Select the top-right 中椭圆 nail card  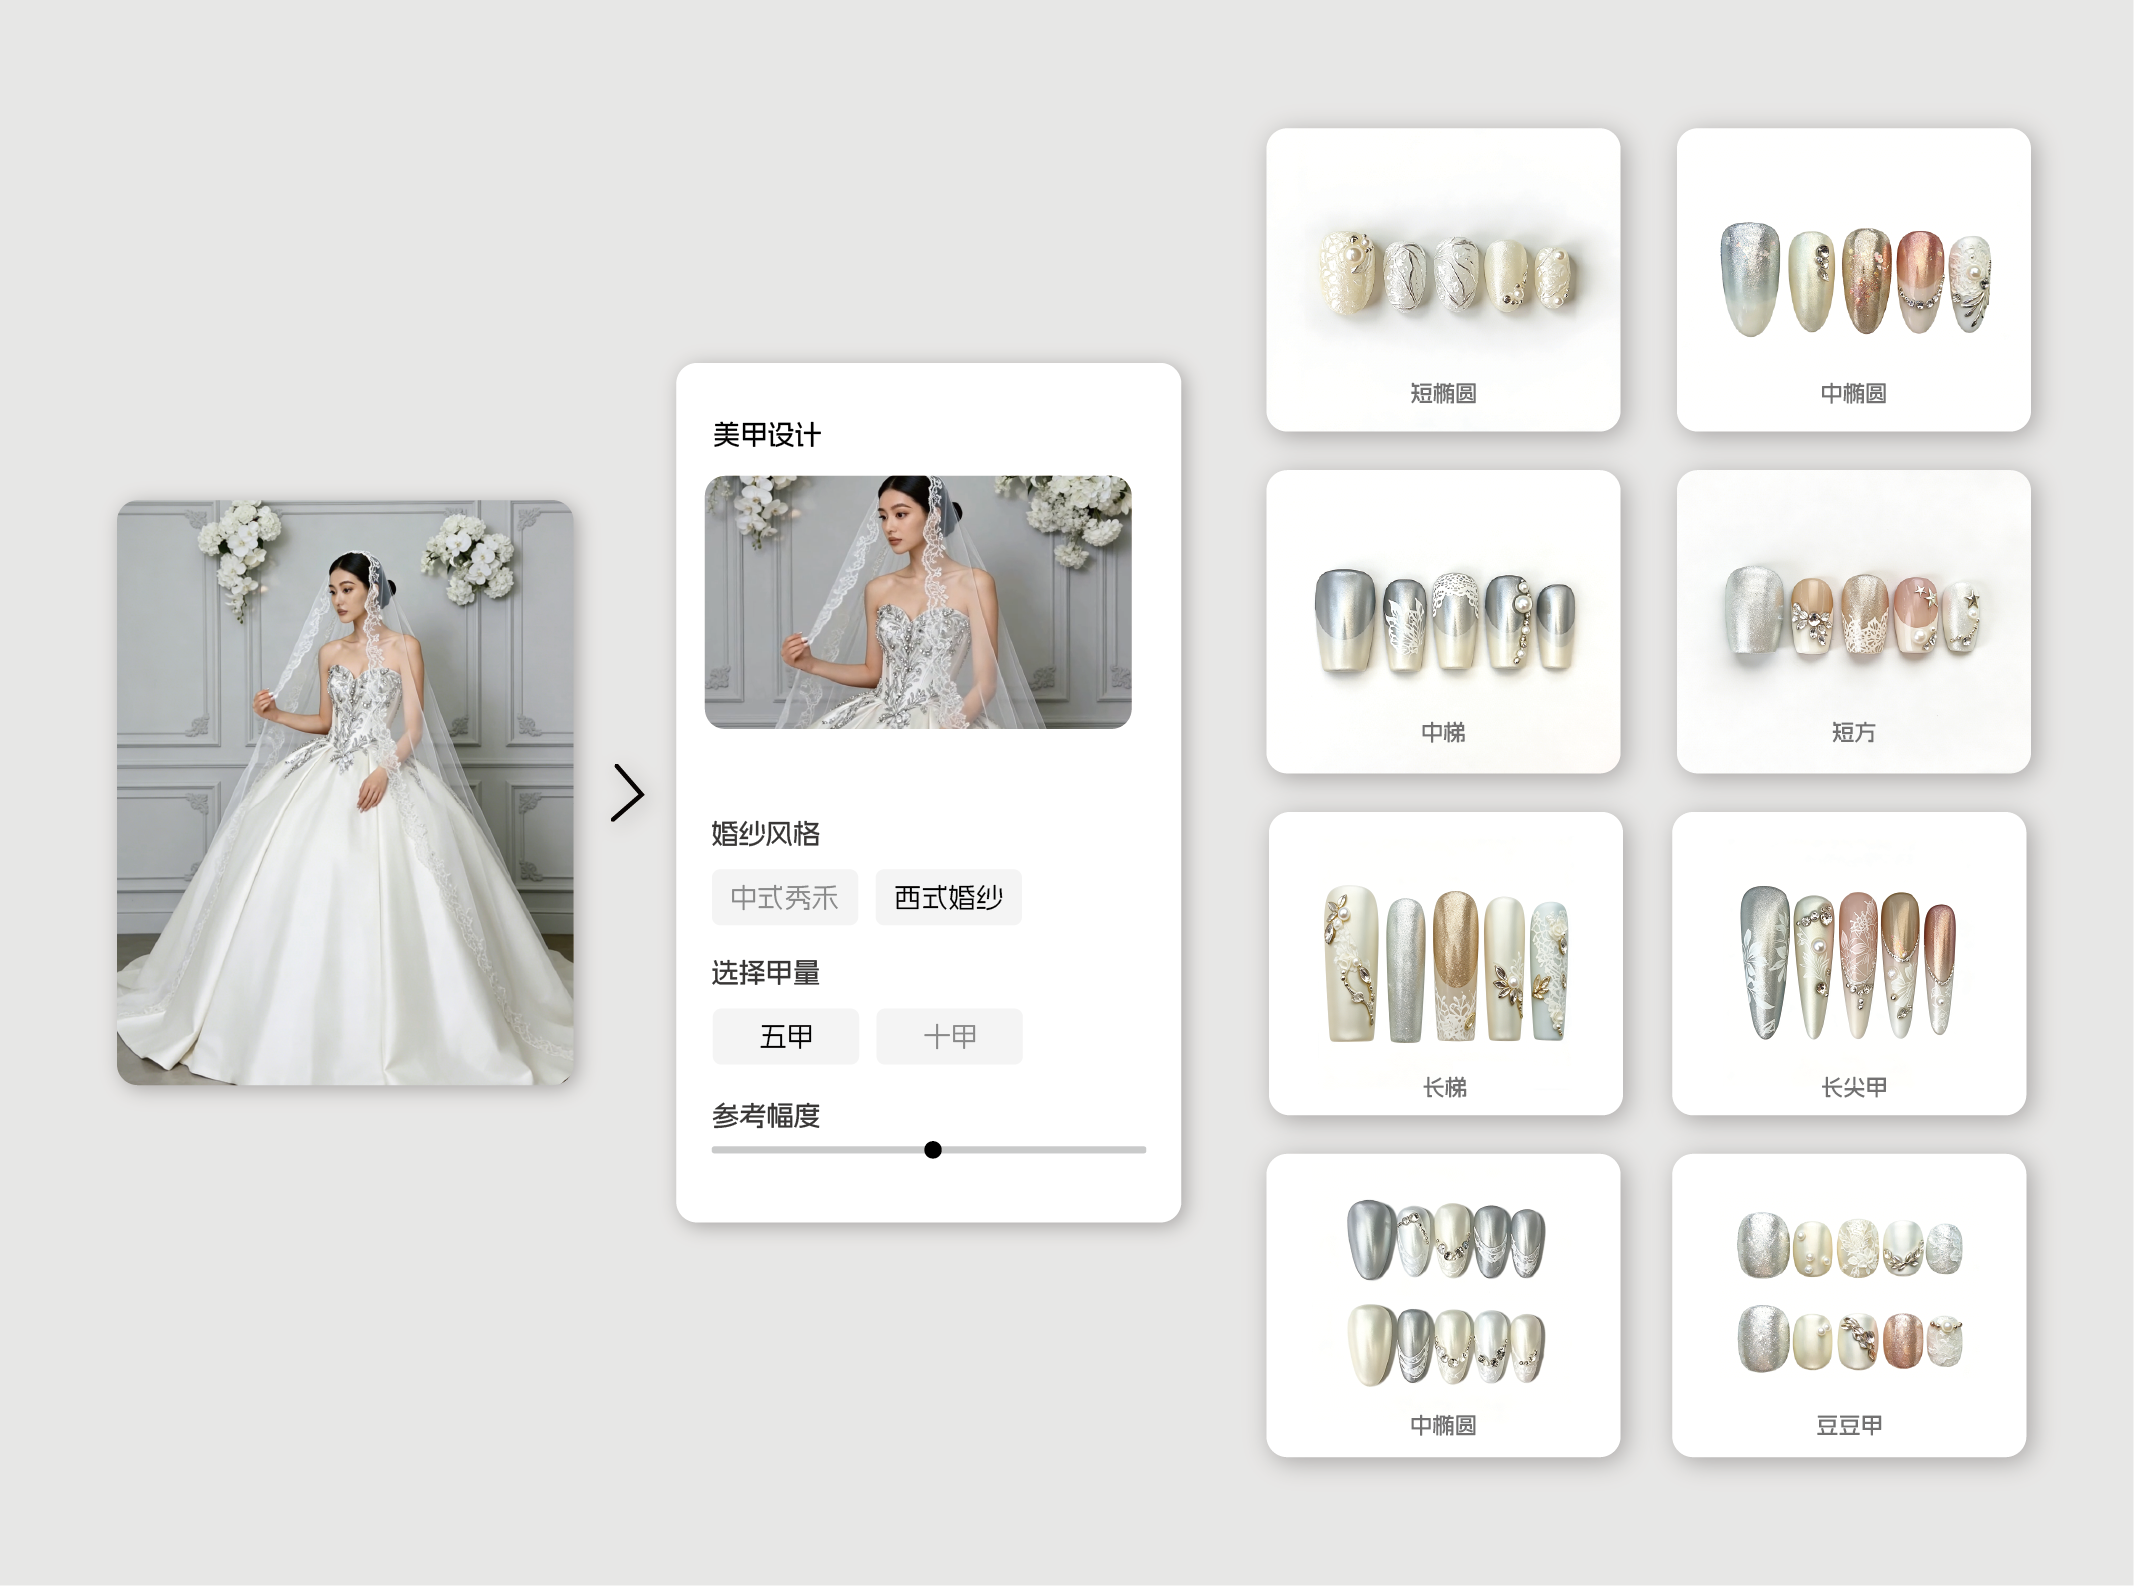coord(1853,280)
